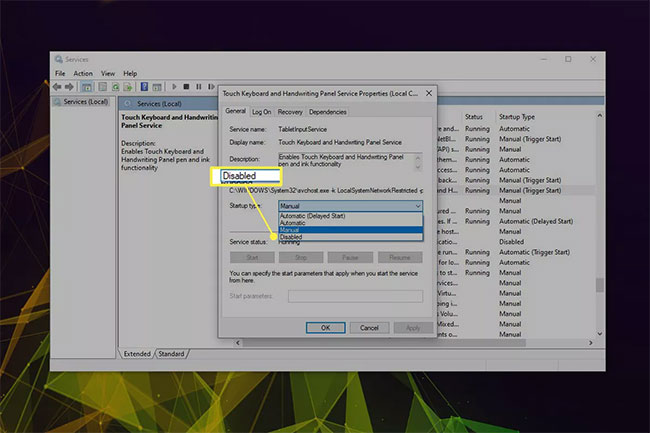Image resolution: width=650 pixels, height=433 pixels.
Task: Click into the Start parameters field
Action: tap(355, 296)
